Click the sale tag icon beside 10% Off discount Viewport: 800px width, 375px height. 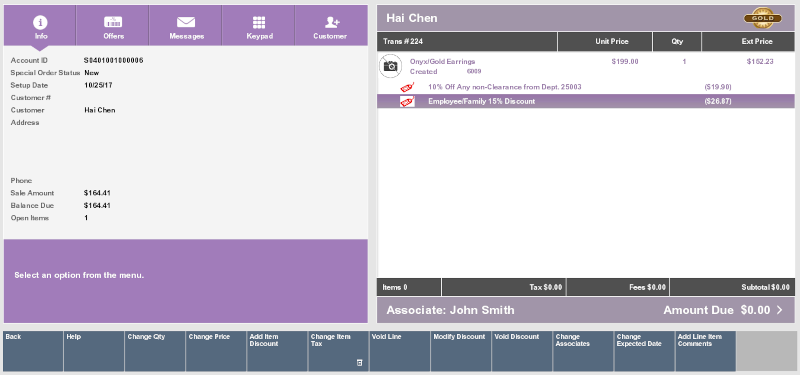coord(407,87)
